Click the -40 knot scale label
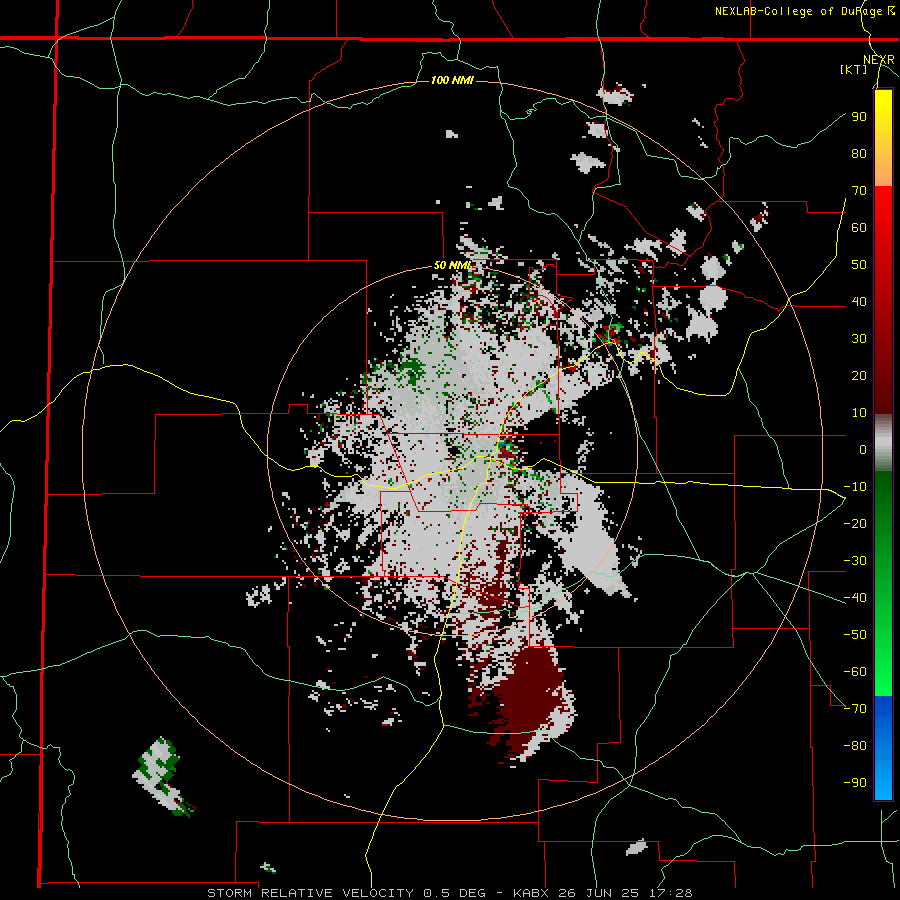Viewport: 900px width, 900px height. (x=855, y=598)
